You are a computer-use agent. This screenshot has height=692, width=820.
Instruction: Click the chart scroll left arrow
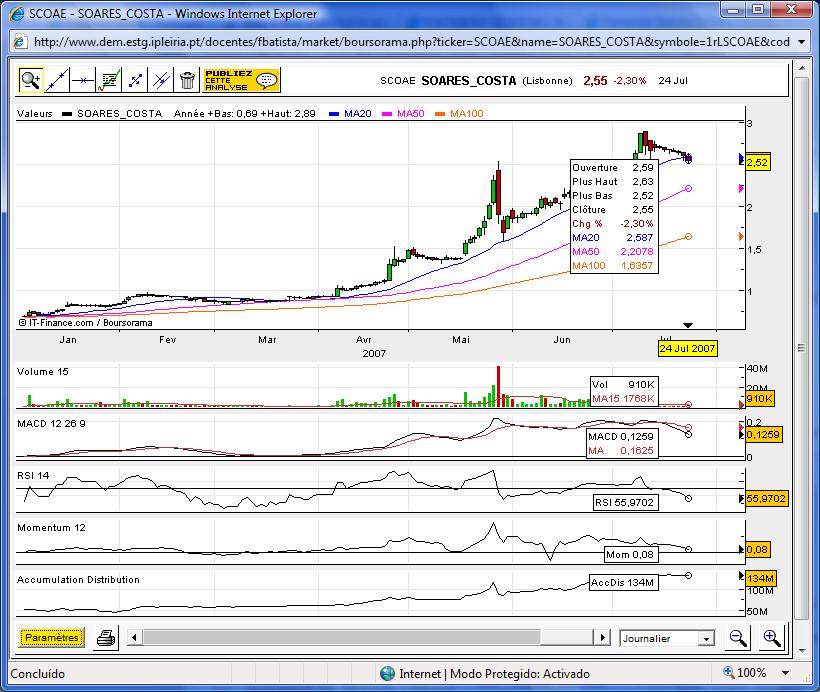[134, 638]
